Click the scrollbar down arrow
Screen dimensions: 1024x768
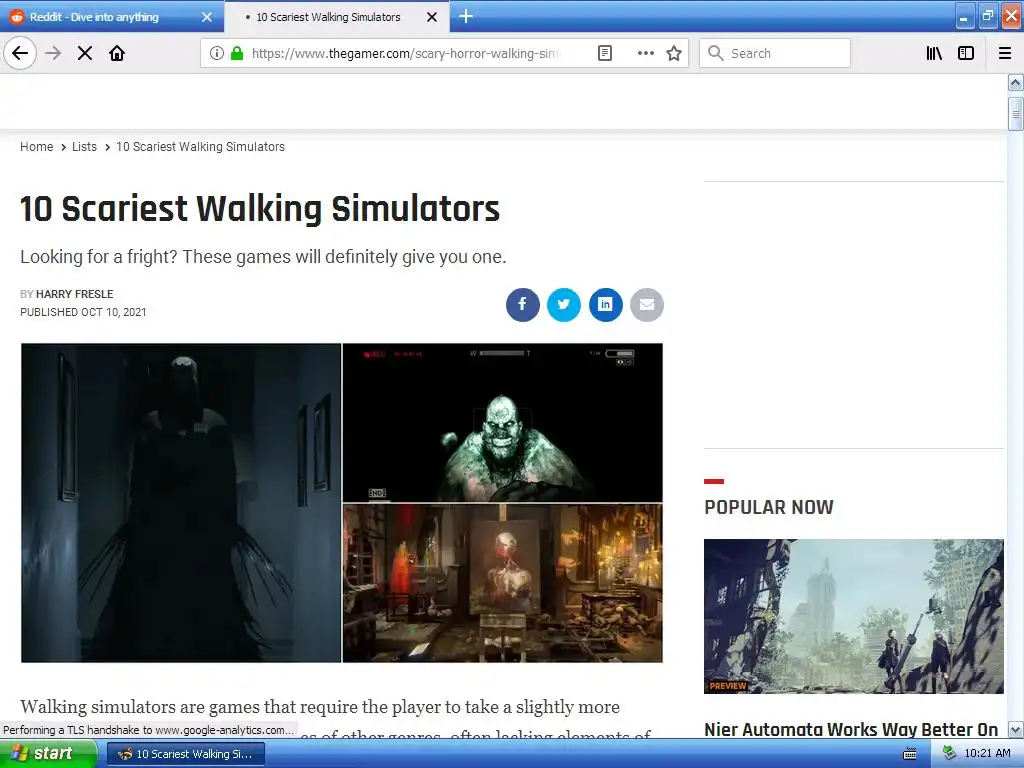[1015, 729]
